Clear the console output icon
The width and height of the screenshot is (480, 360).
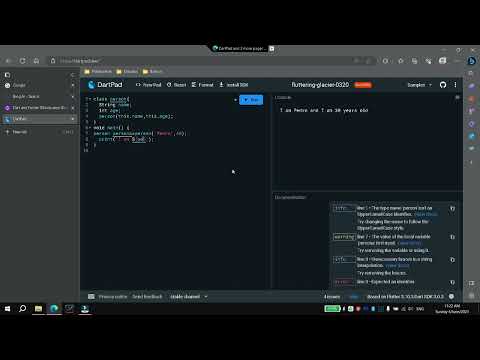[x=457, y=97]
